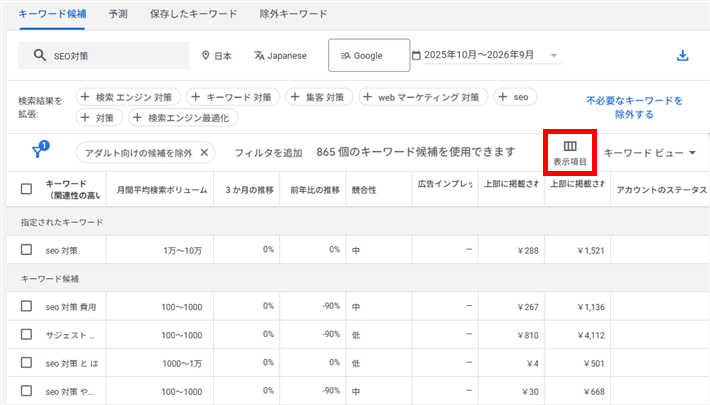Open the Google search network selector
Viewport: 710px width, 405px height.
pos(369,55)
